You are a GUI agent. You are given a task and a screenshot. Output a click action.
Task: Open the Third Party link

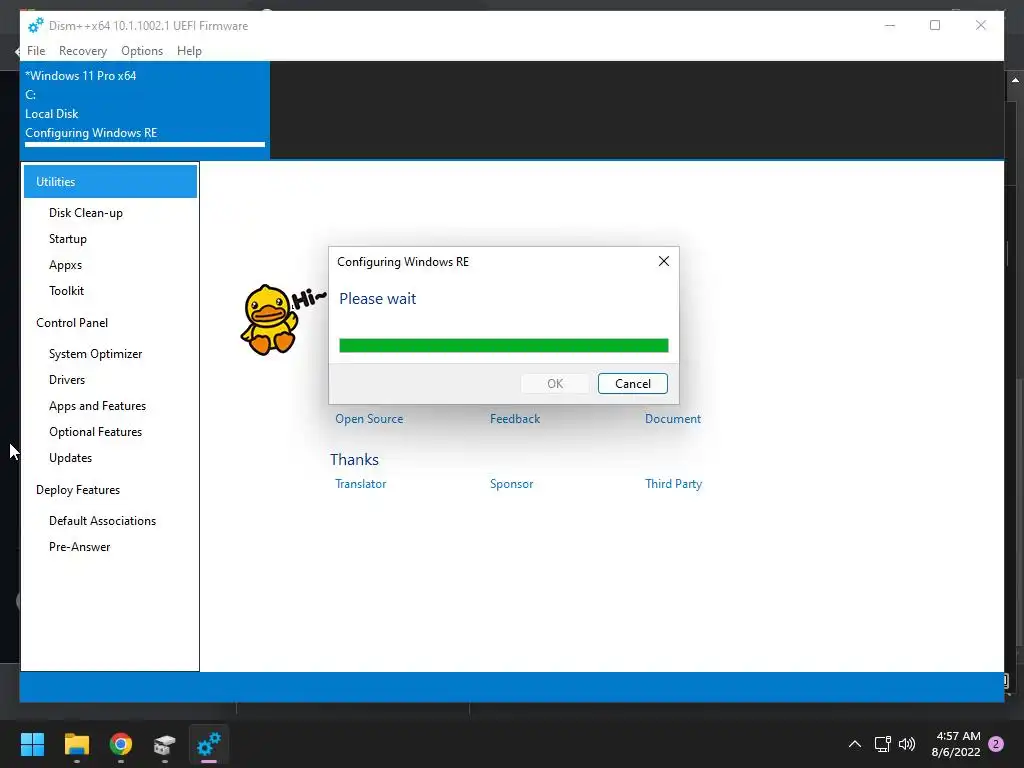[x=673, y=484]
